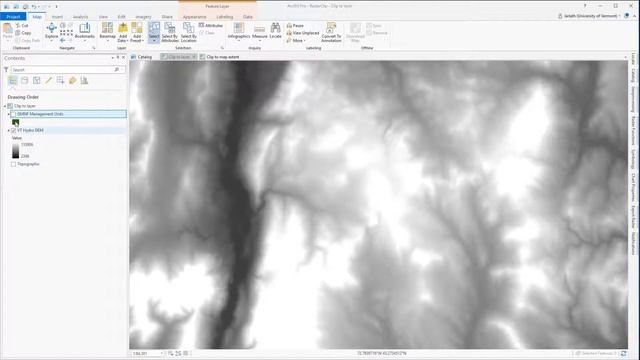Open the Bookmarks menu
640x360 pixels.
[x=84, y=31]
